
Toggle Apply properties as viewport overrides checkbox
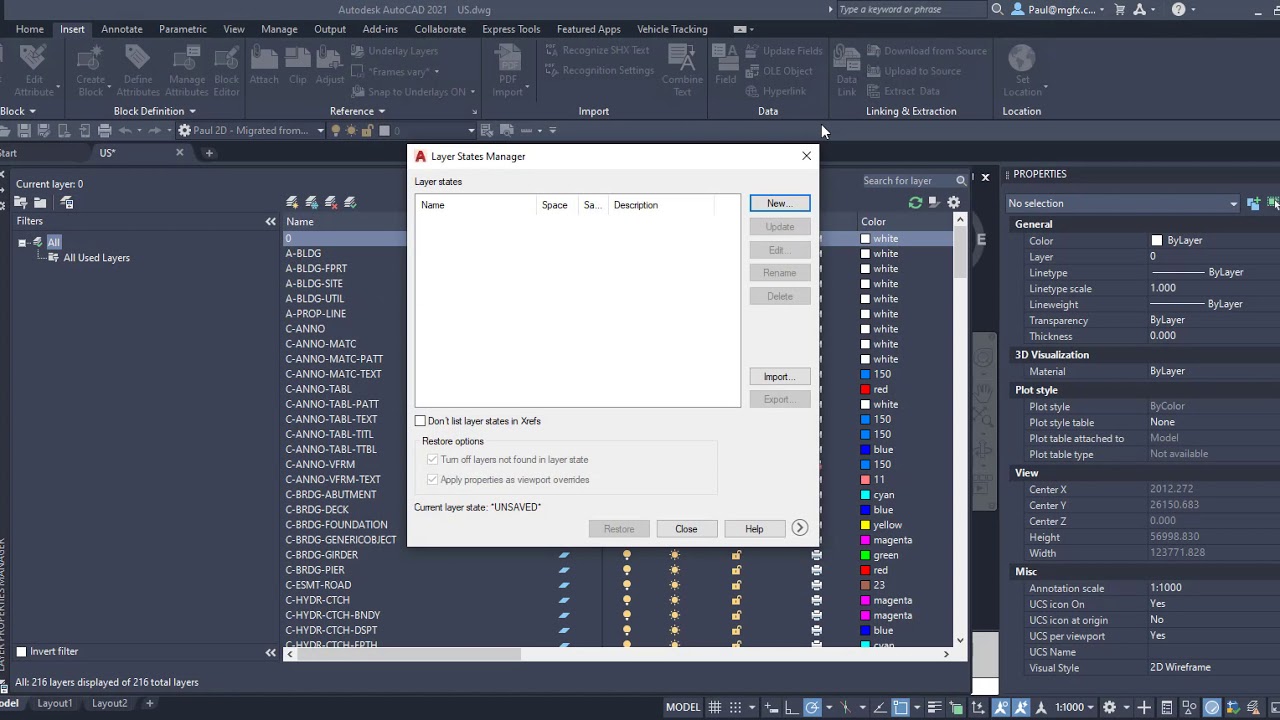pos(433,480)
